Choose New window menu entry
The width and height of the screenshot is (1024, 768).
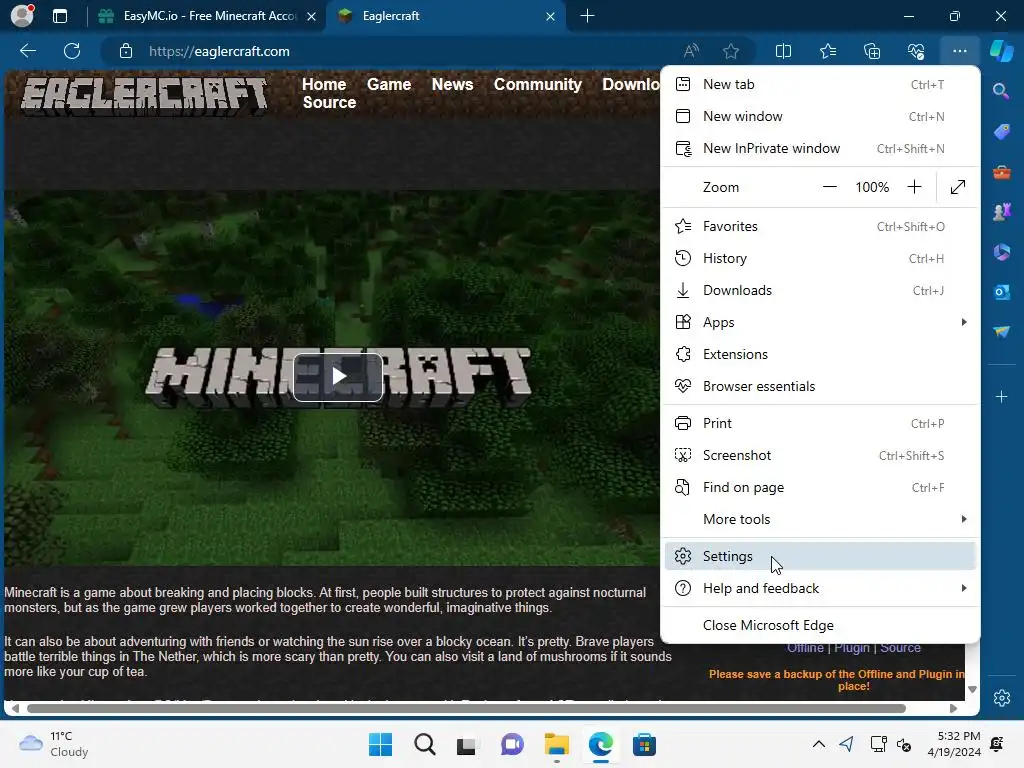[x=820, y=116]
